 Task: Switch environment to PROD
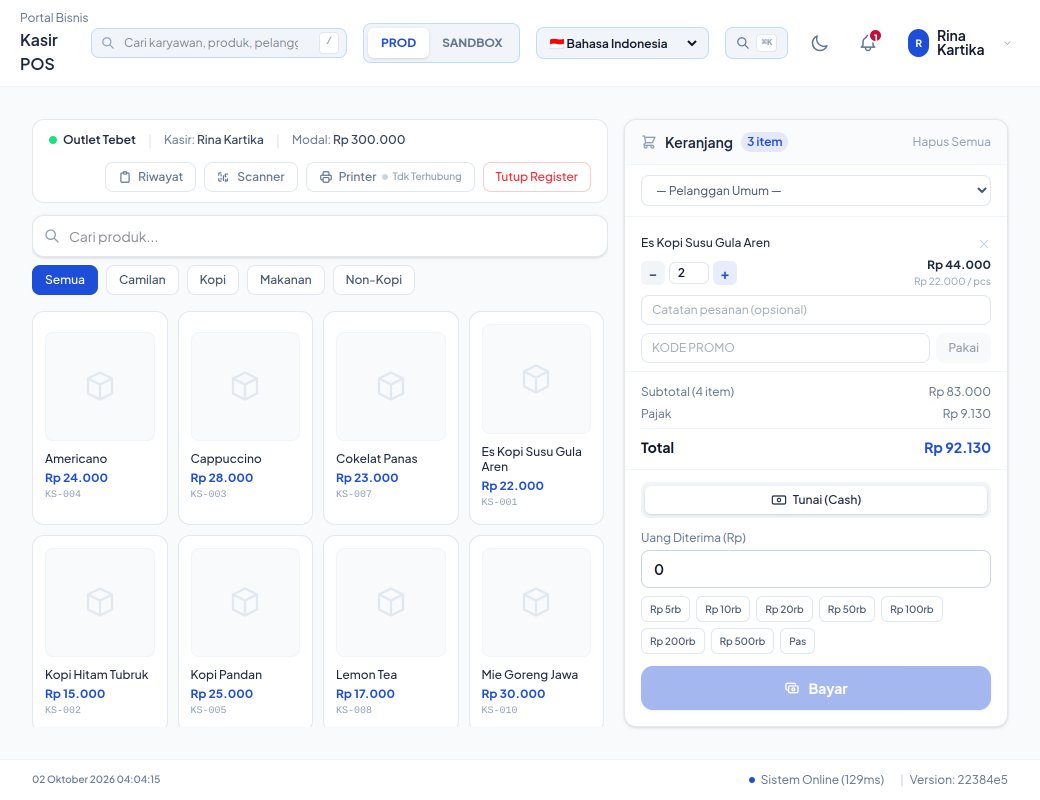(x=398, y=43)
